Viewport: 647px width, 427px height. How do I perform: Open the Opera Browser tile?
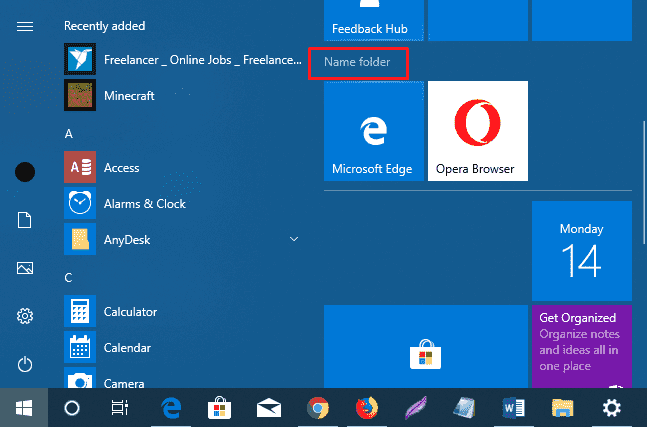pos(478,131)
